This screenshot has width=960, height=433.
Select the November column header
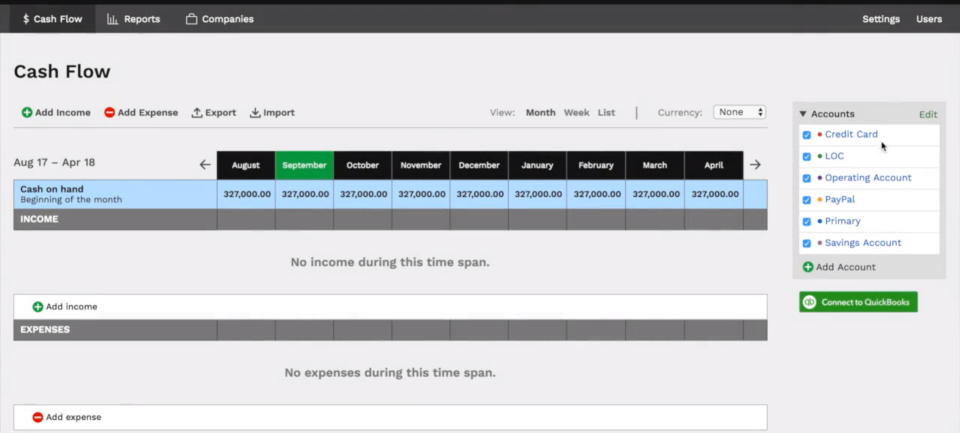pos(421,165)
